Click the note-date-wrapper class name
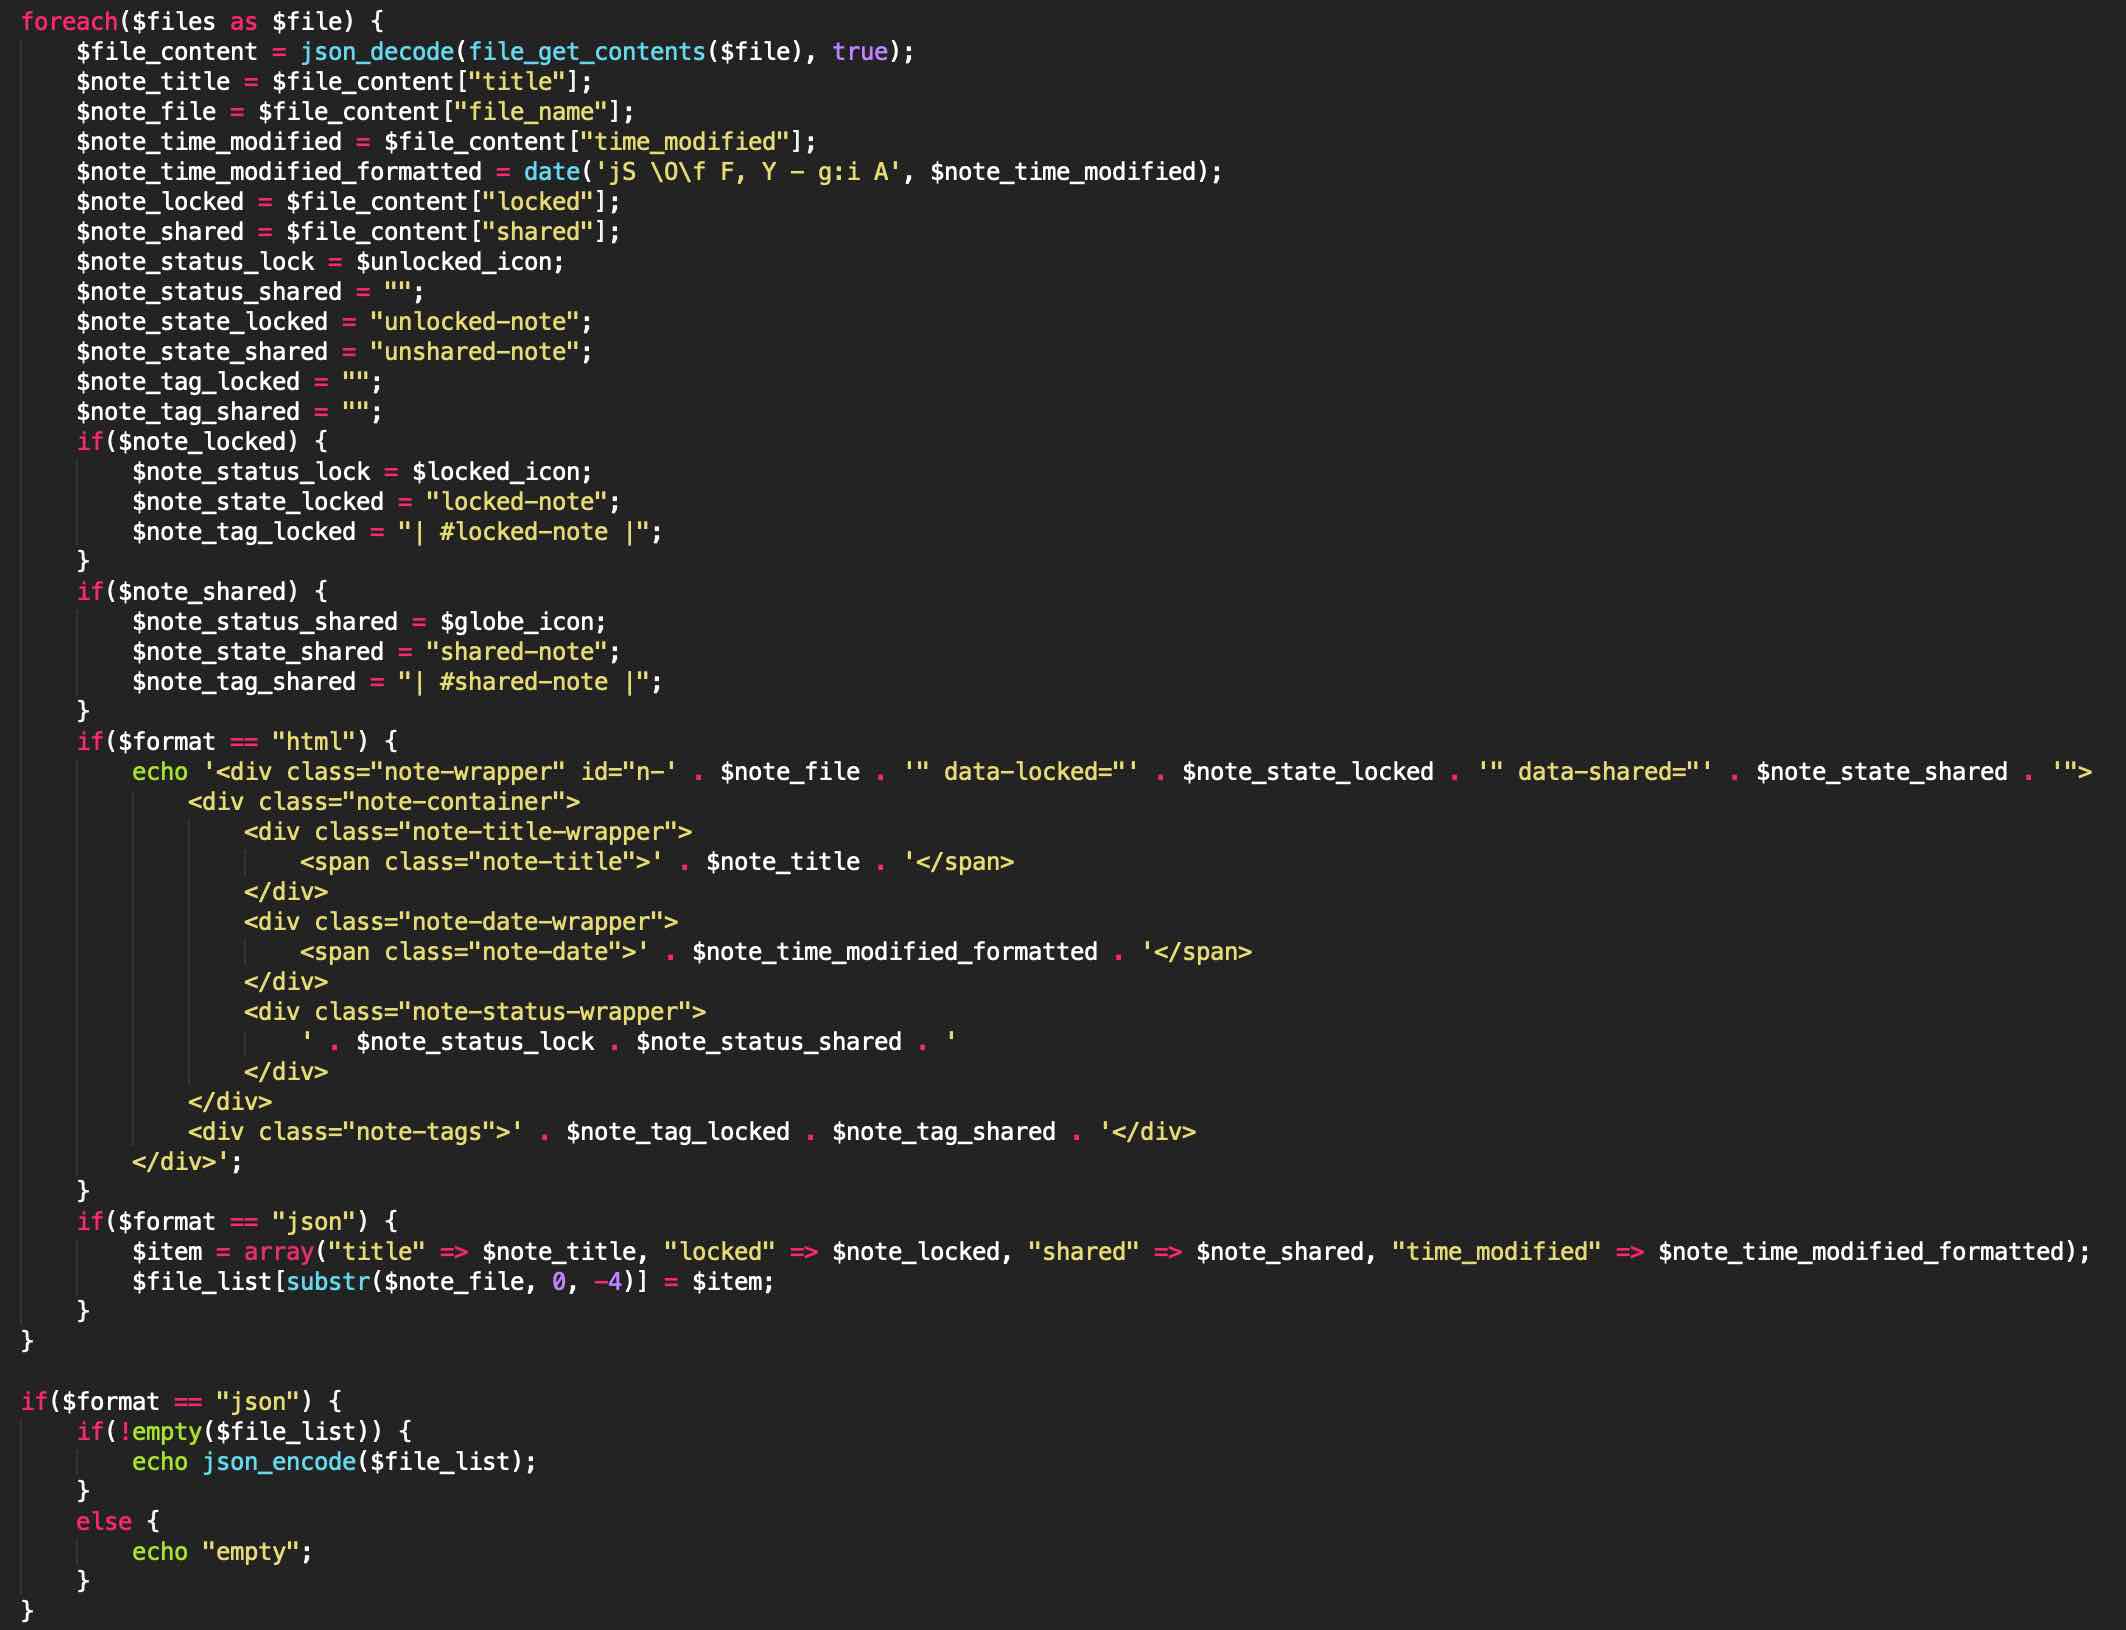Screen dimensions: 2126x1630 [531, 921]
